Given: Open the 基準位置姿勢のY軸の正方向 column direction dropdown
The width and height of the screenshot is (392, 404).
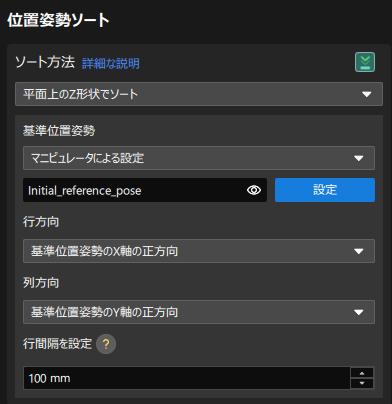Looking at the screenshot, I should [199, 312].
